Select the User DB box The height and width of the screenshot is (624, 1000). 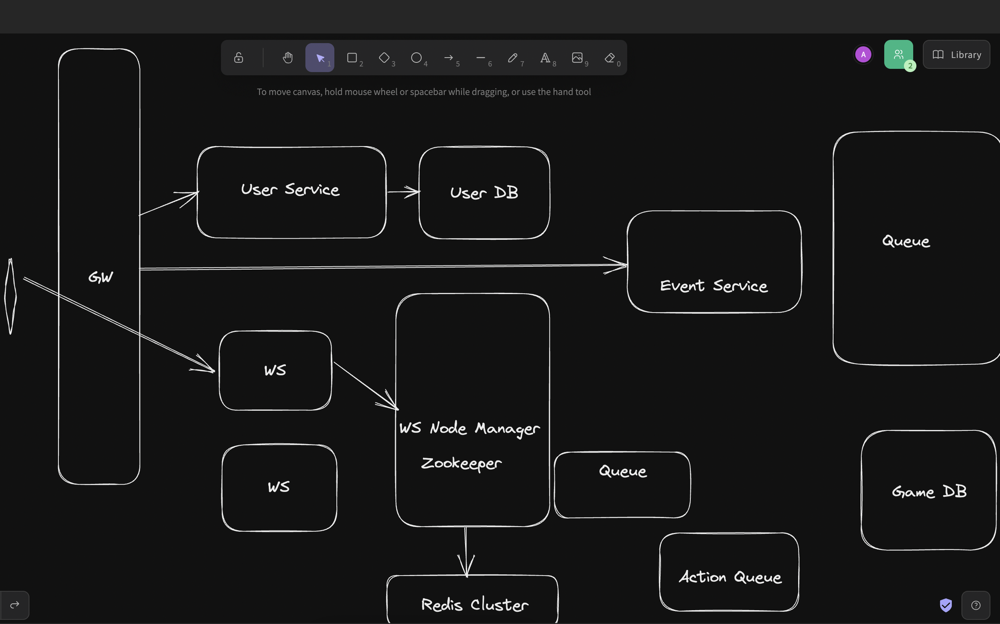tap(484, 193)
